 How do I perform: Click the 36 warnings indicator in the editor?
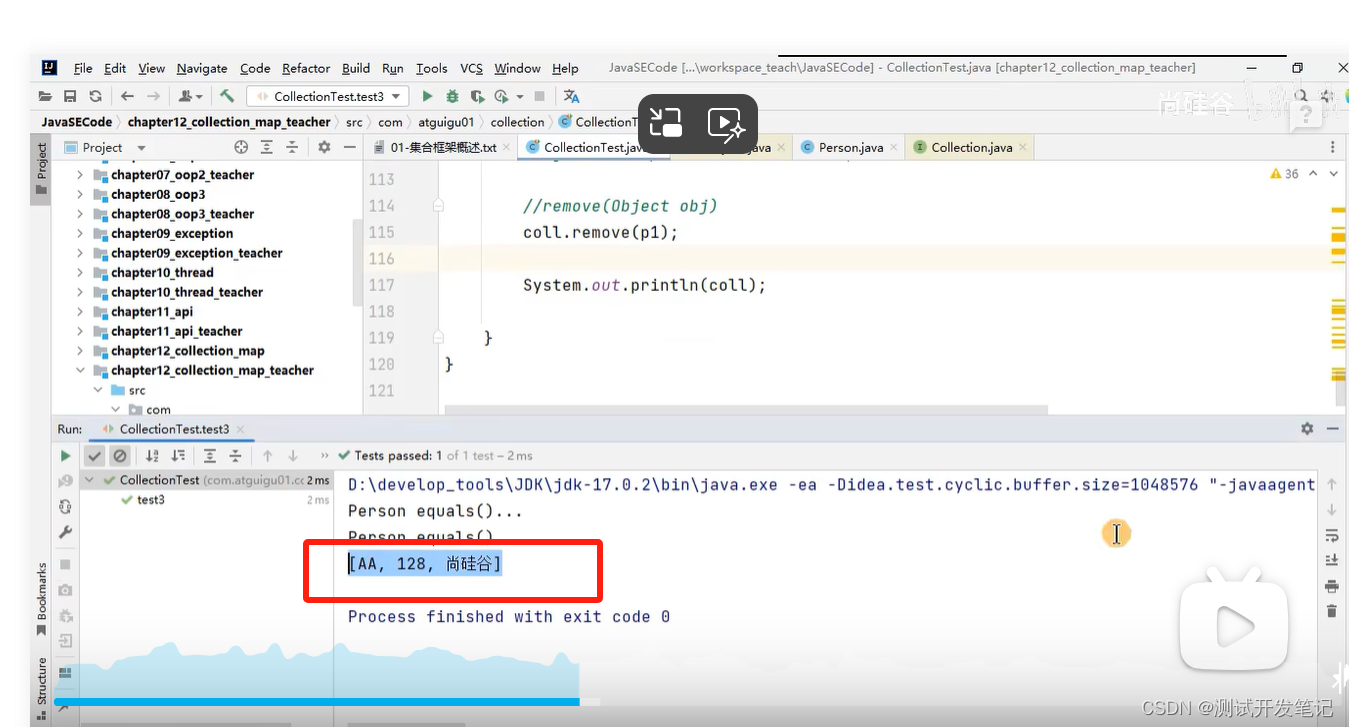coord(1284,174)
